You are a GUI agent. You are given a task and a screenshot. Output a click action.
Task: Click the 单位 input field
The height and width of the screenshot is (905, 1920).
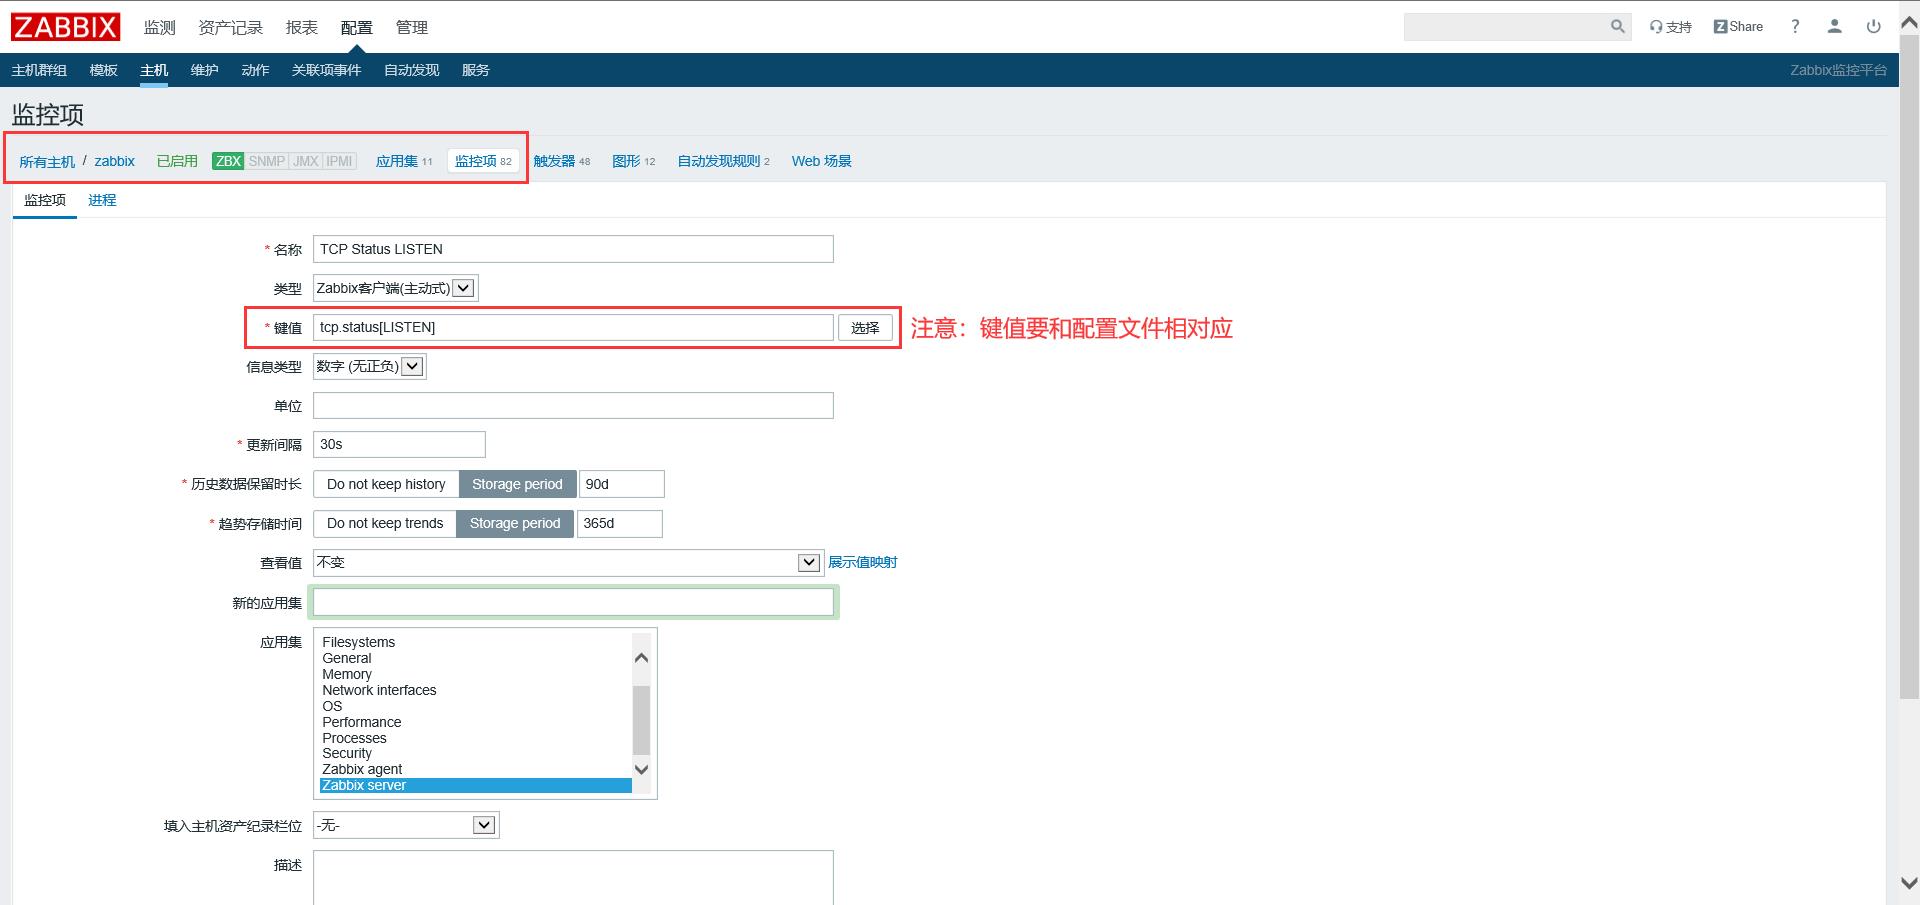[x=573, y=405]
